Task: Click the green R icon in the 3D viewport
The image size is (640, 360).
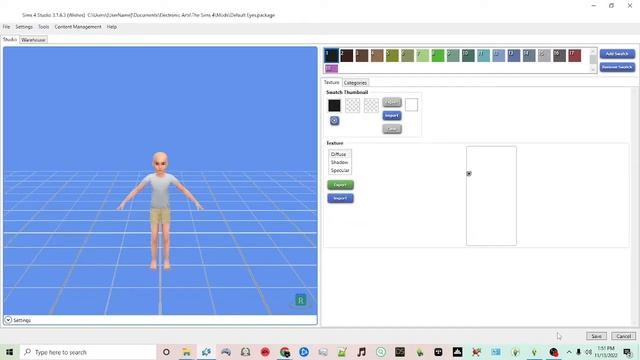Action: pyautogui.click(x=301, y=300)
